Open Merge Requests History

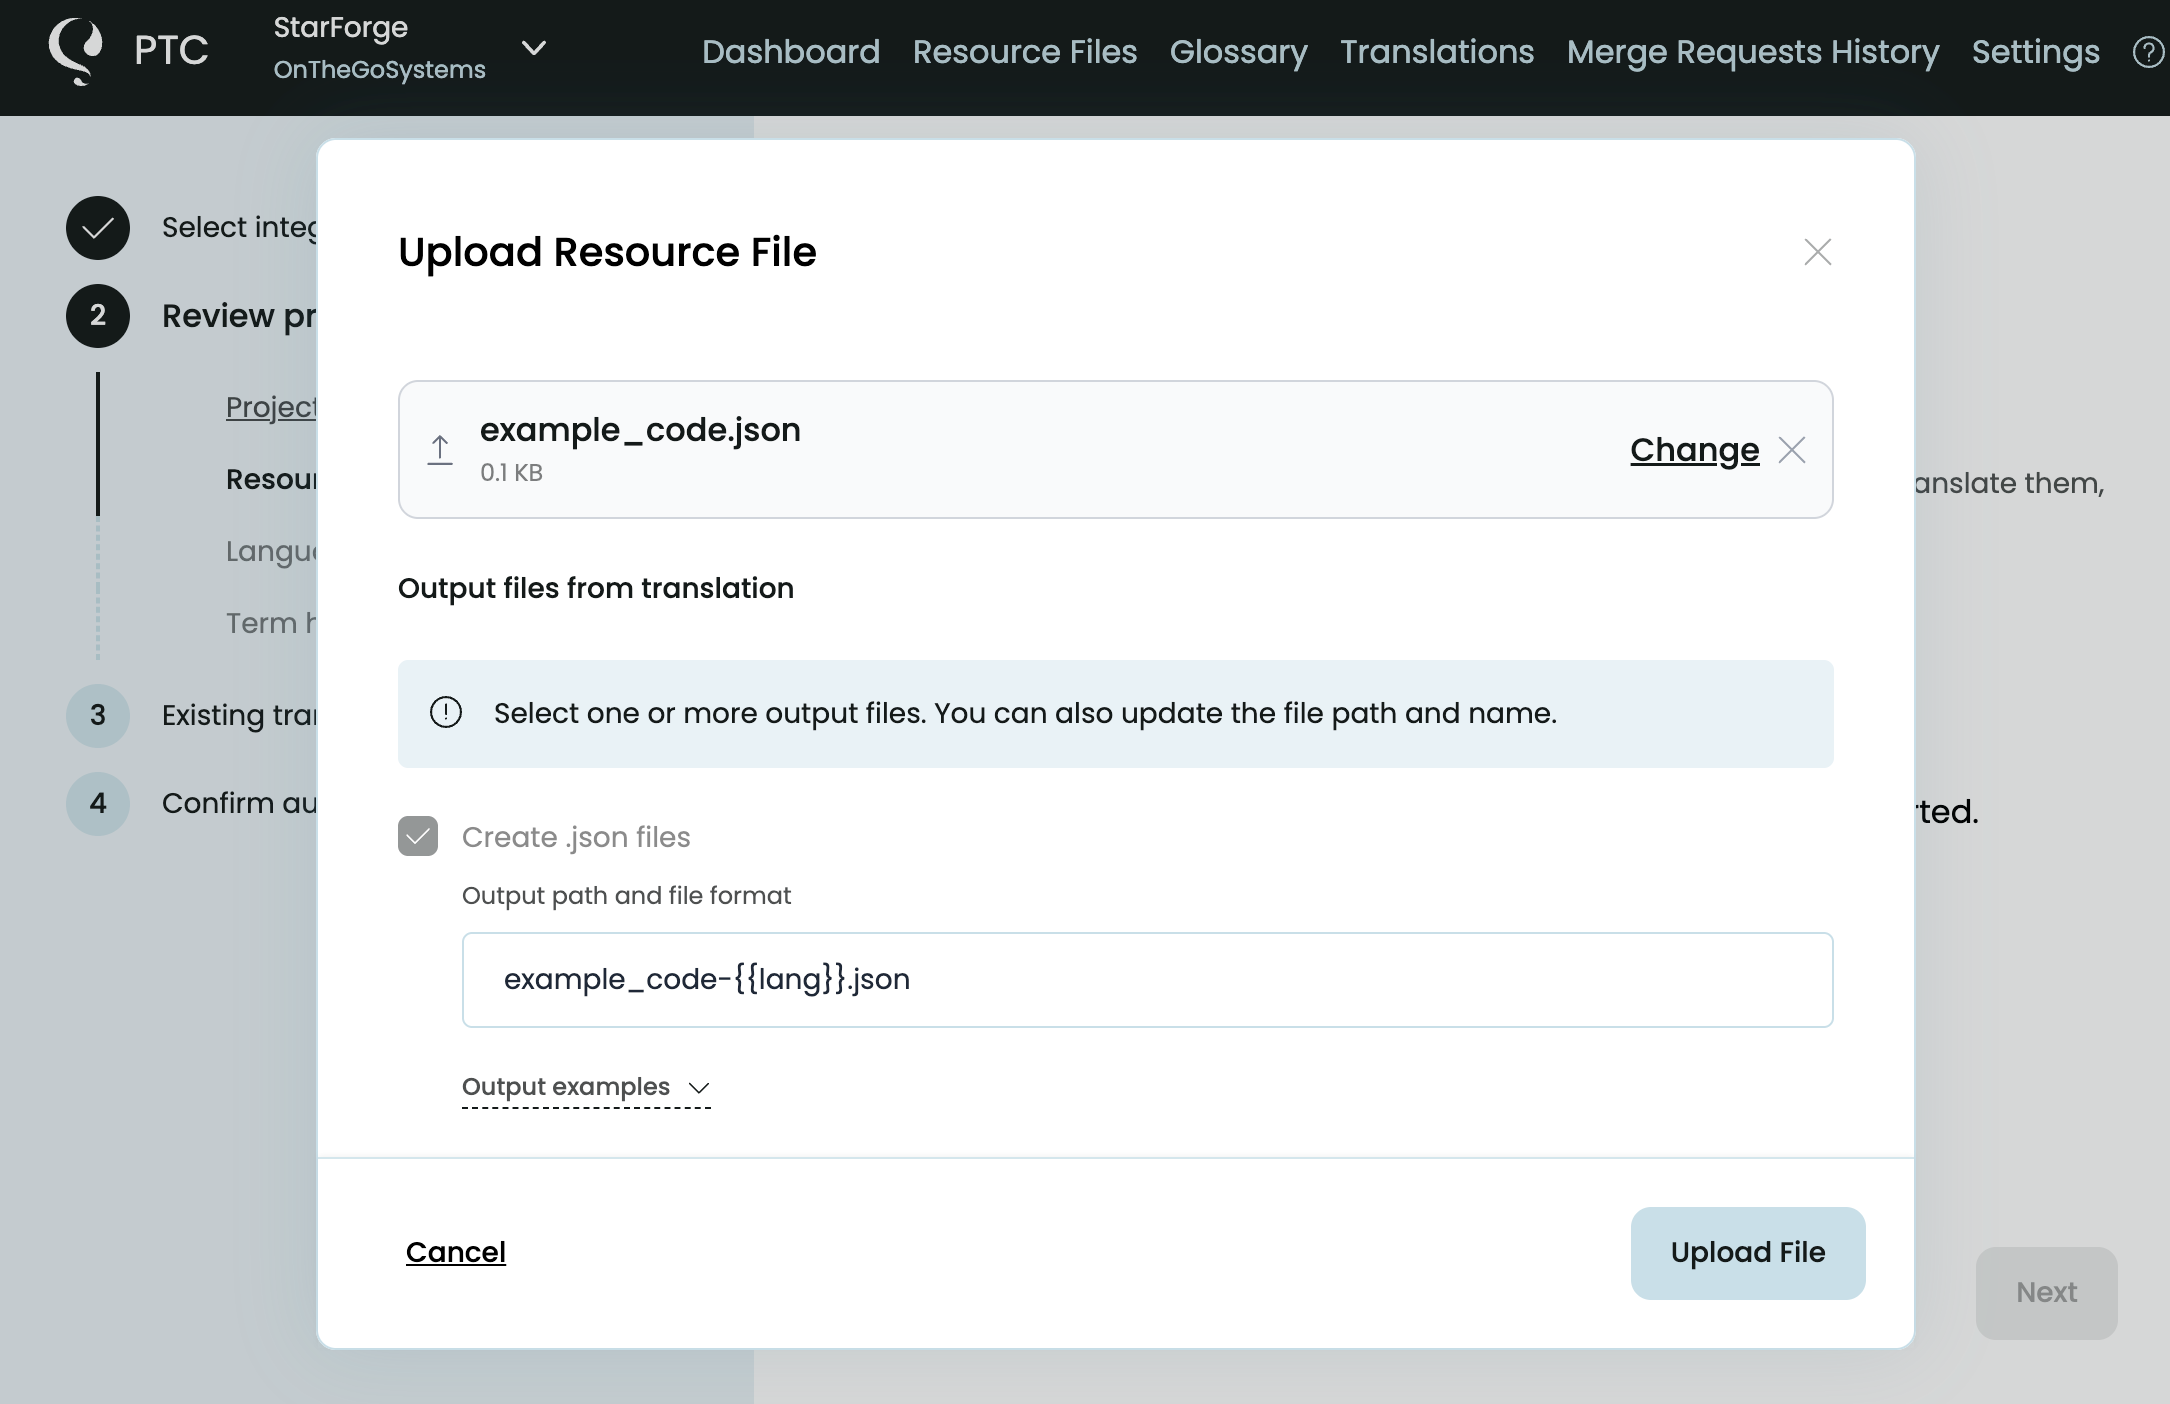click(x=1752, y=52)
